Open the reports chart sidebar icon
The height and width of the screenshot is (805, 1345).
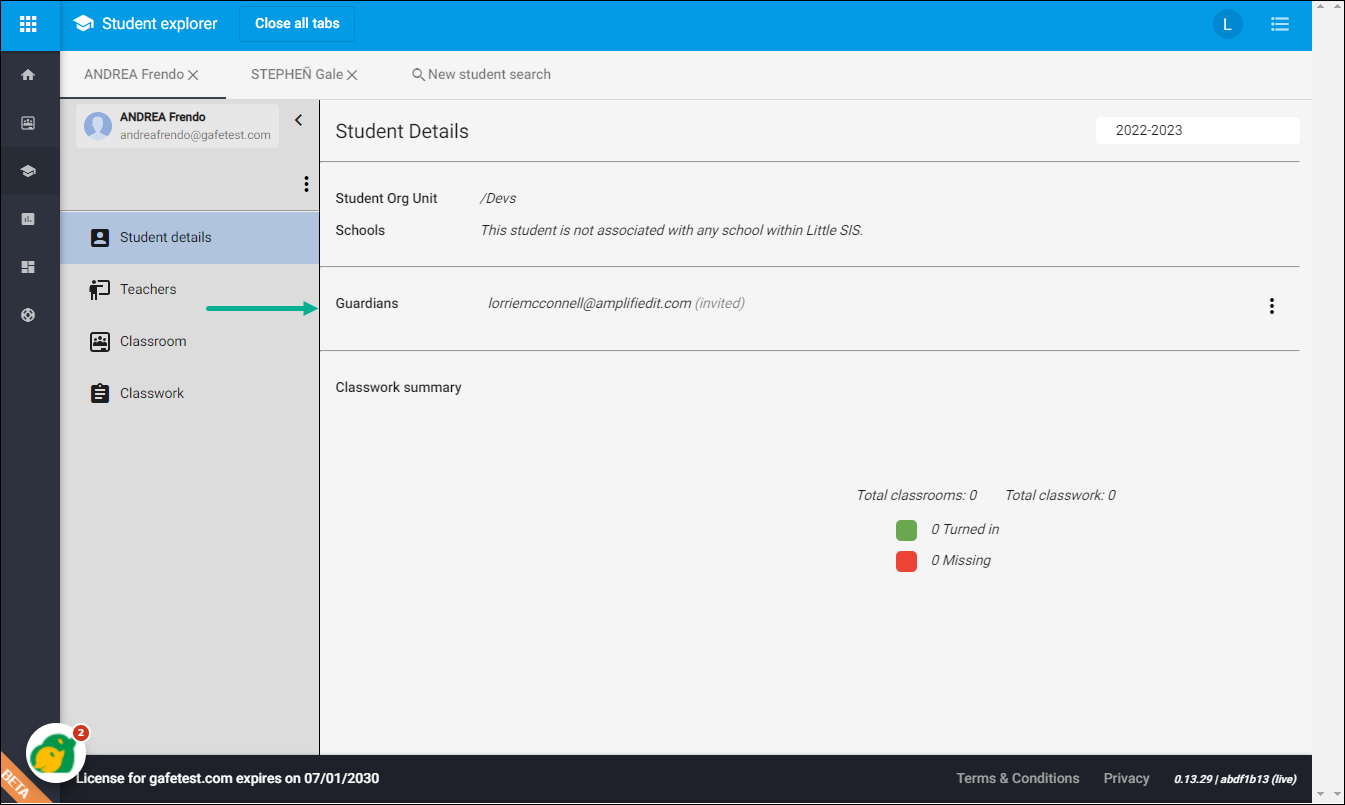(28, 219)
